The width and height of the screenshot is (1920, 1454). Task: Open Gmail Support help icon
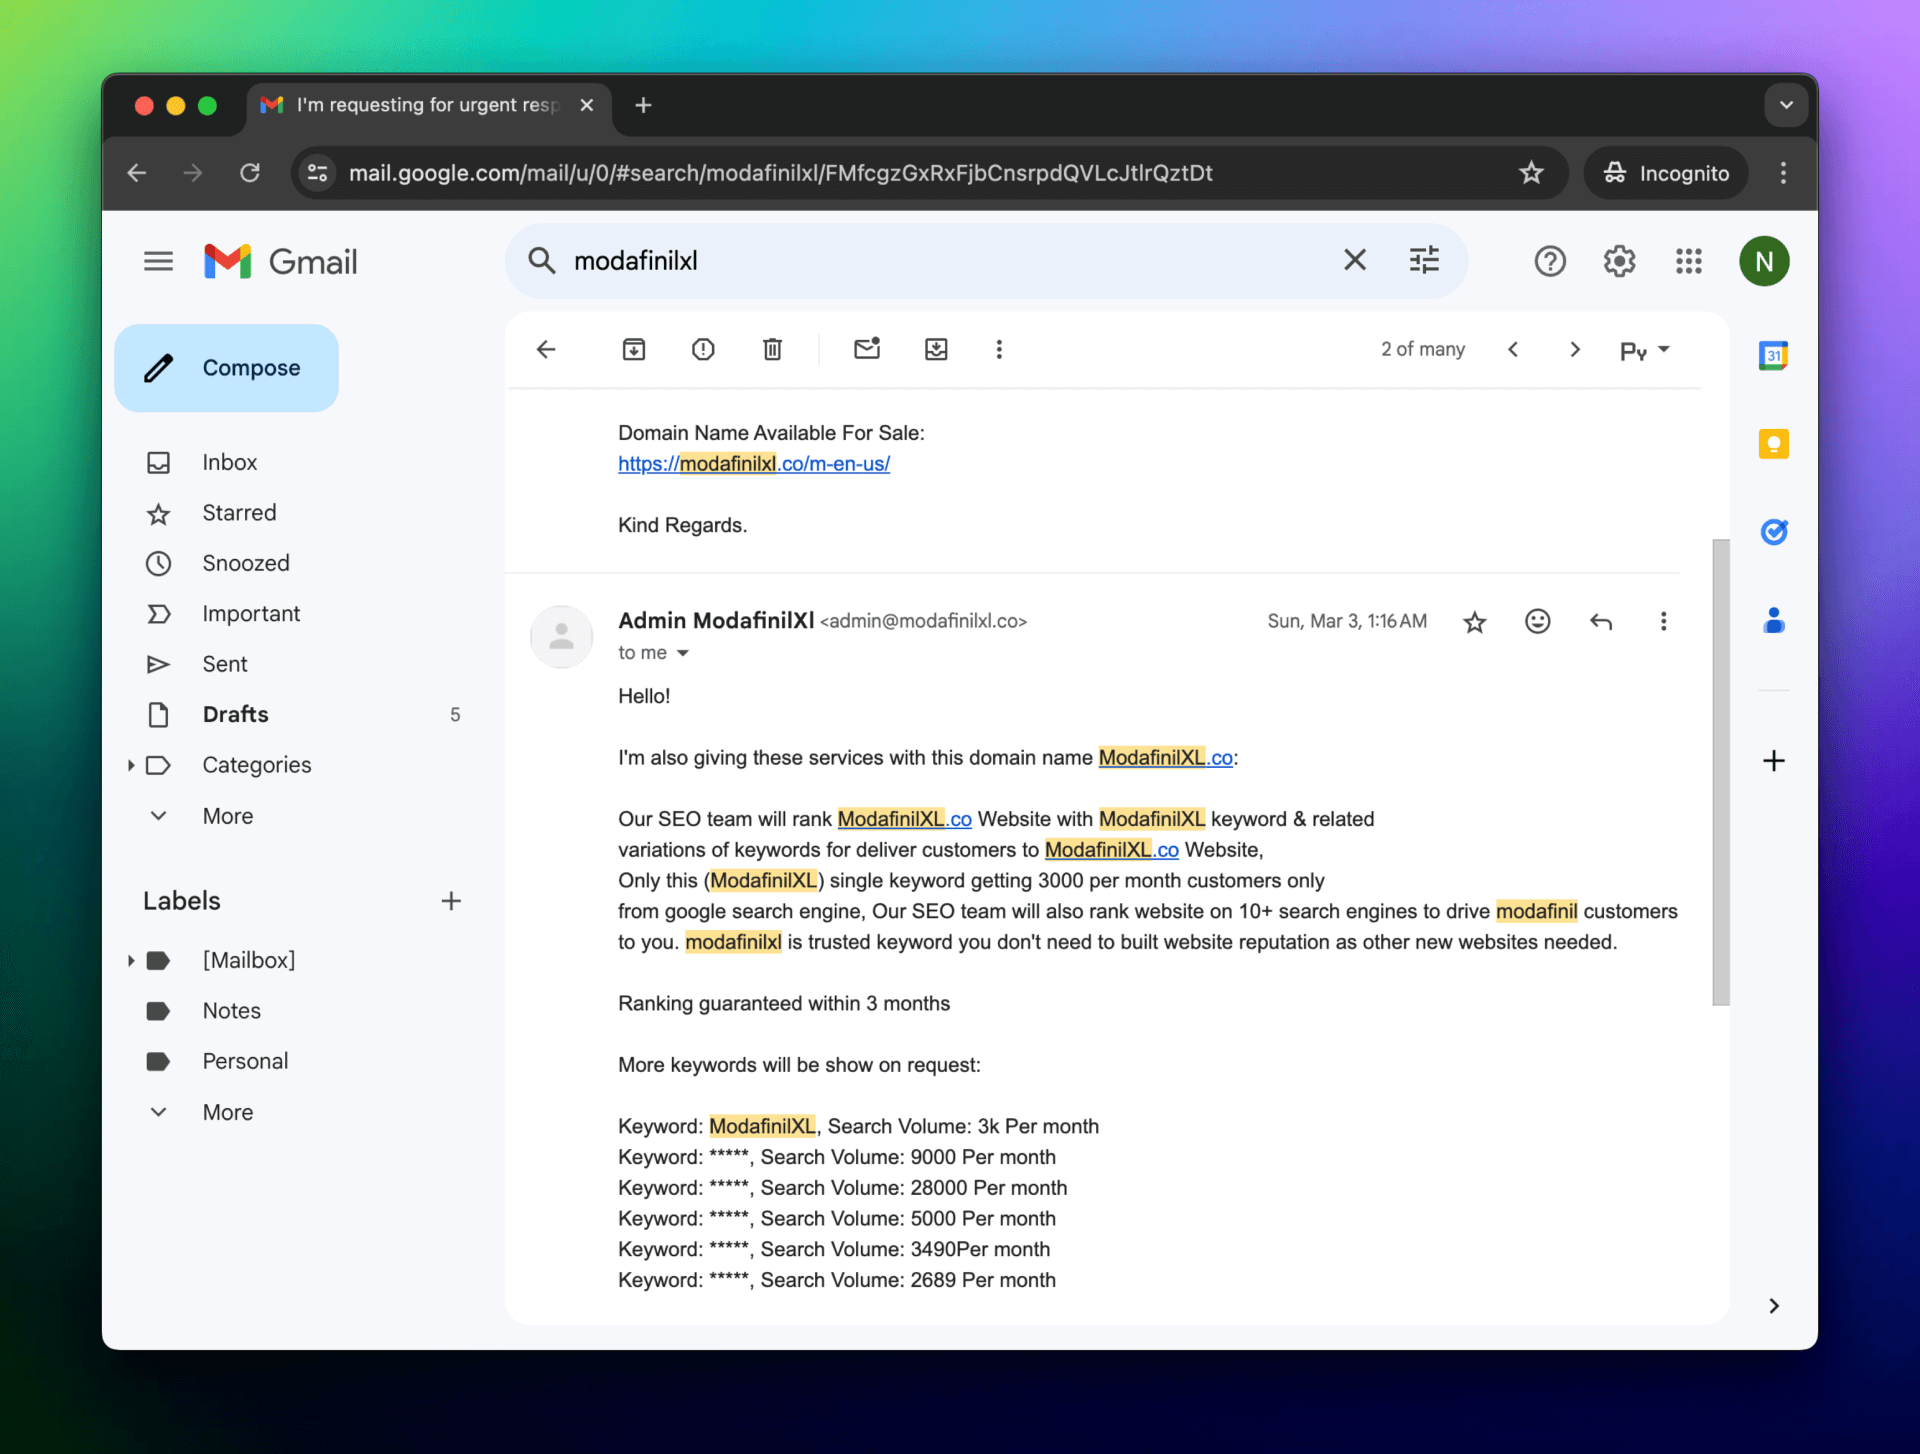pos(1550,262)
